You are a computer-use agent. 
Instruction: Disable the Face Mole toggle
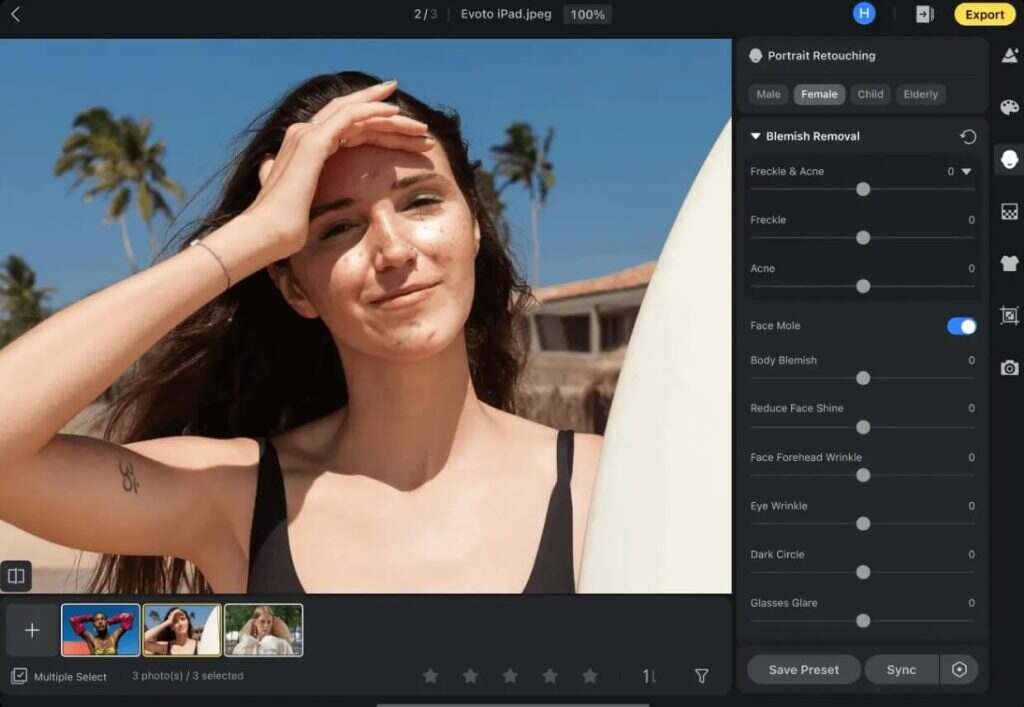[961, 326]
